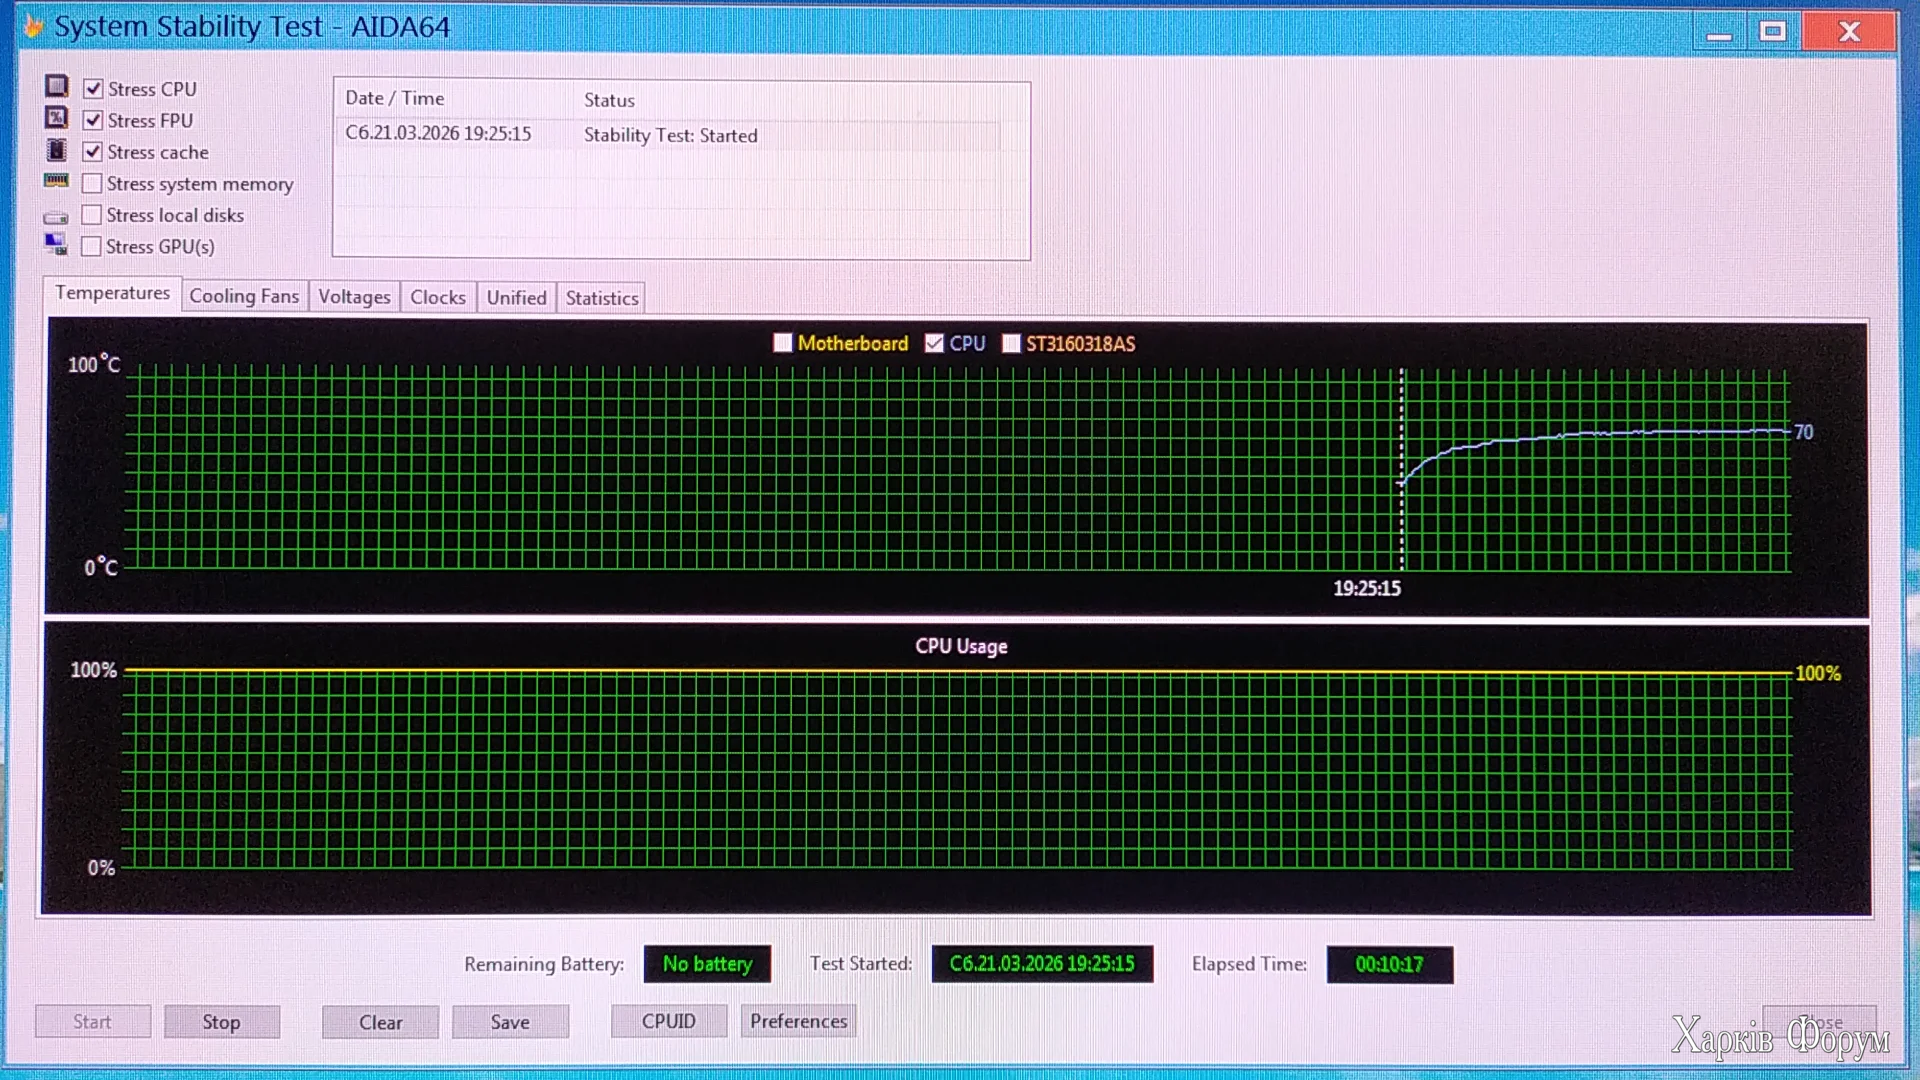
Task: Maximize the System Stability Test window
Action: (x=1773, y=32)
